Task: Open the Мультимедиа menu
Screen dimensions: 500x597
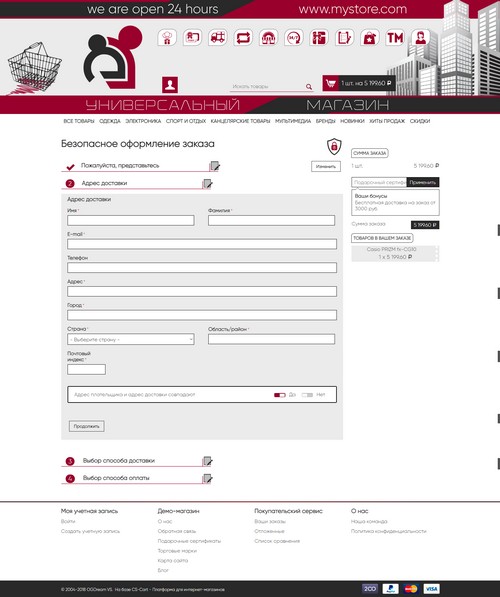Action: (293, 121)
